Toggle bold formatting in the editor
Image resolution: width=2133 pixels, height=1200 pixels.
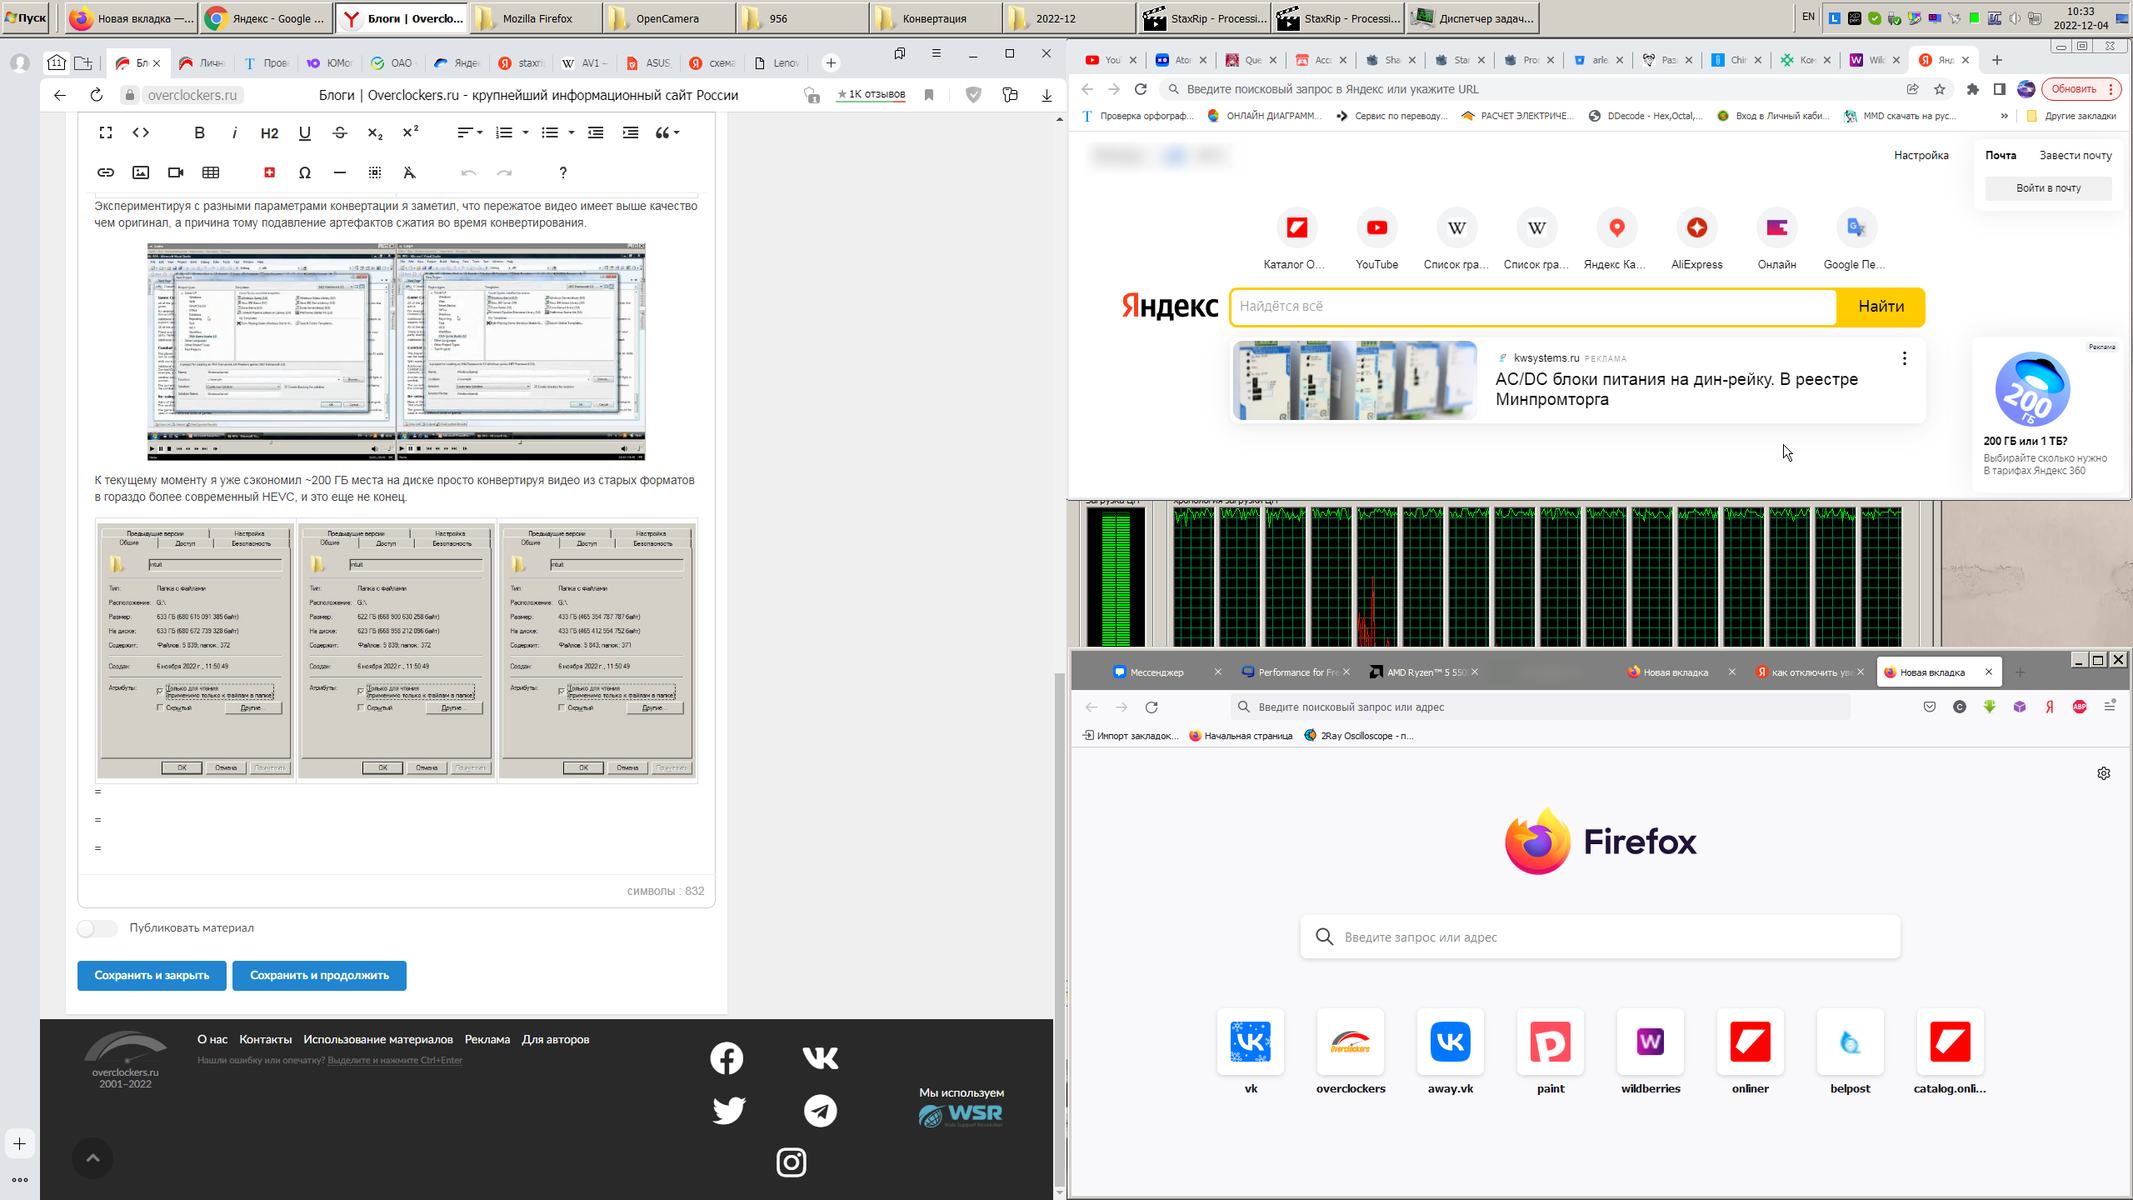(199, 133)
